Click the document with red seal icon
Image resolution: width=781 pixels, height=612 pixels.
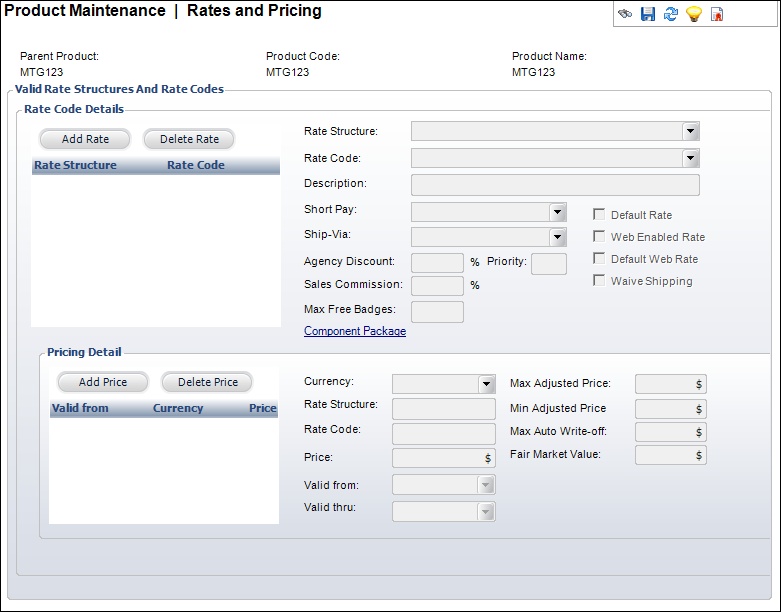pyautogui.click(x=717, y=14)
